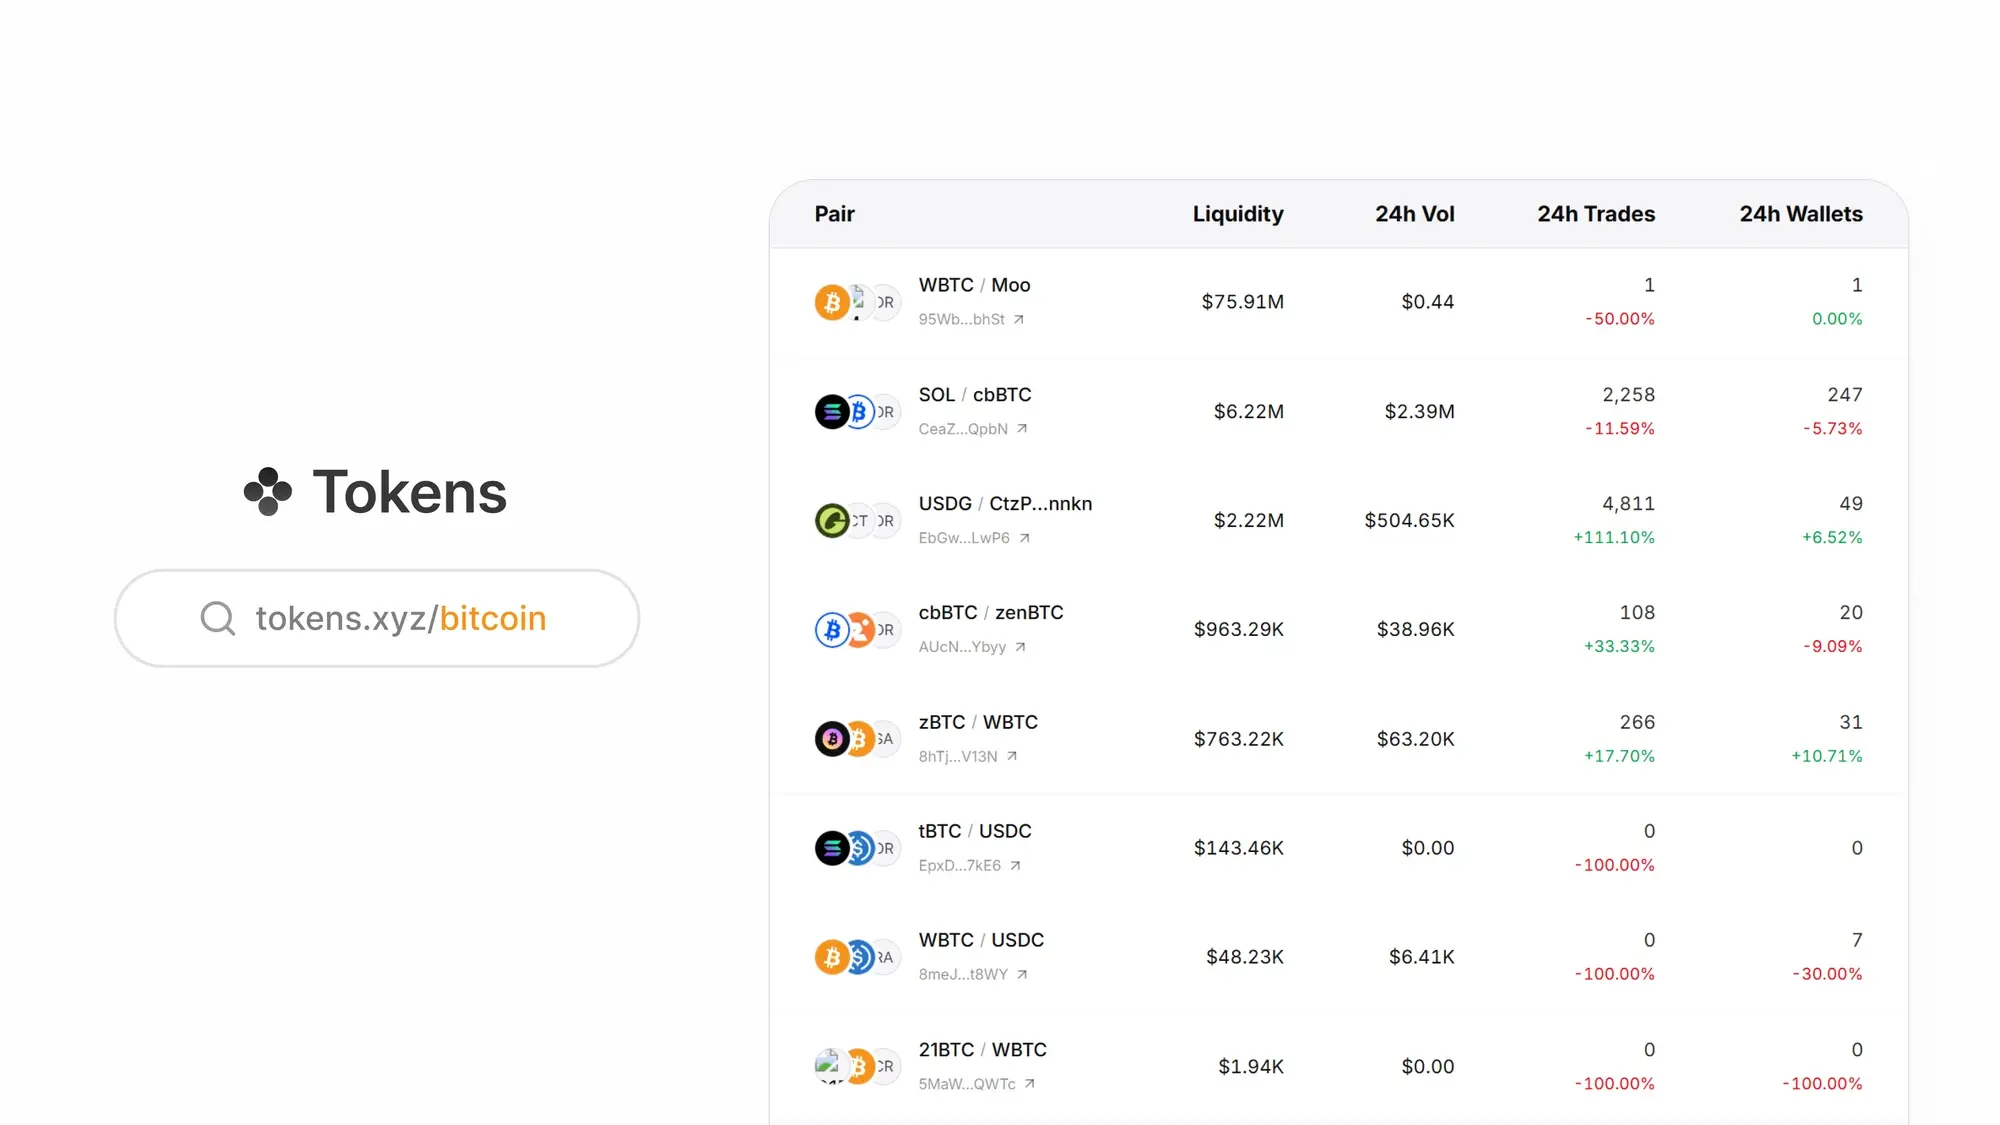The width and height of the screenshot is (2000, 1125).
Task: Sort by 24h Wallets column header
Action: click(x=1800, y=214)
